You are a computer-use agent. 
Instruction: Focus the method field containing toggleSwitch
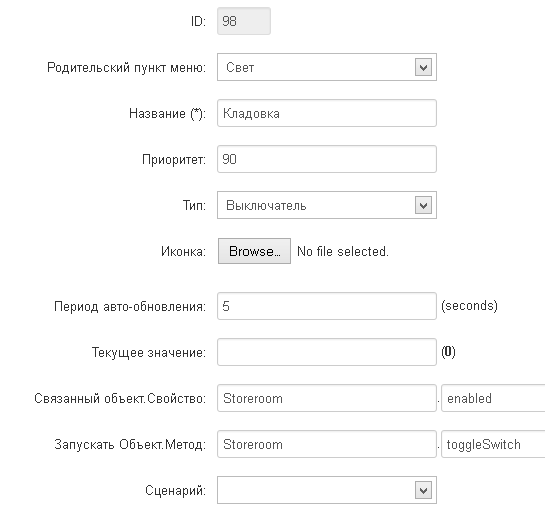493,444
